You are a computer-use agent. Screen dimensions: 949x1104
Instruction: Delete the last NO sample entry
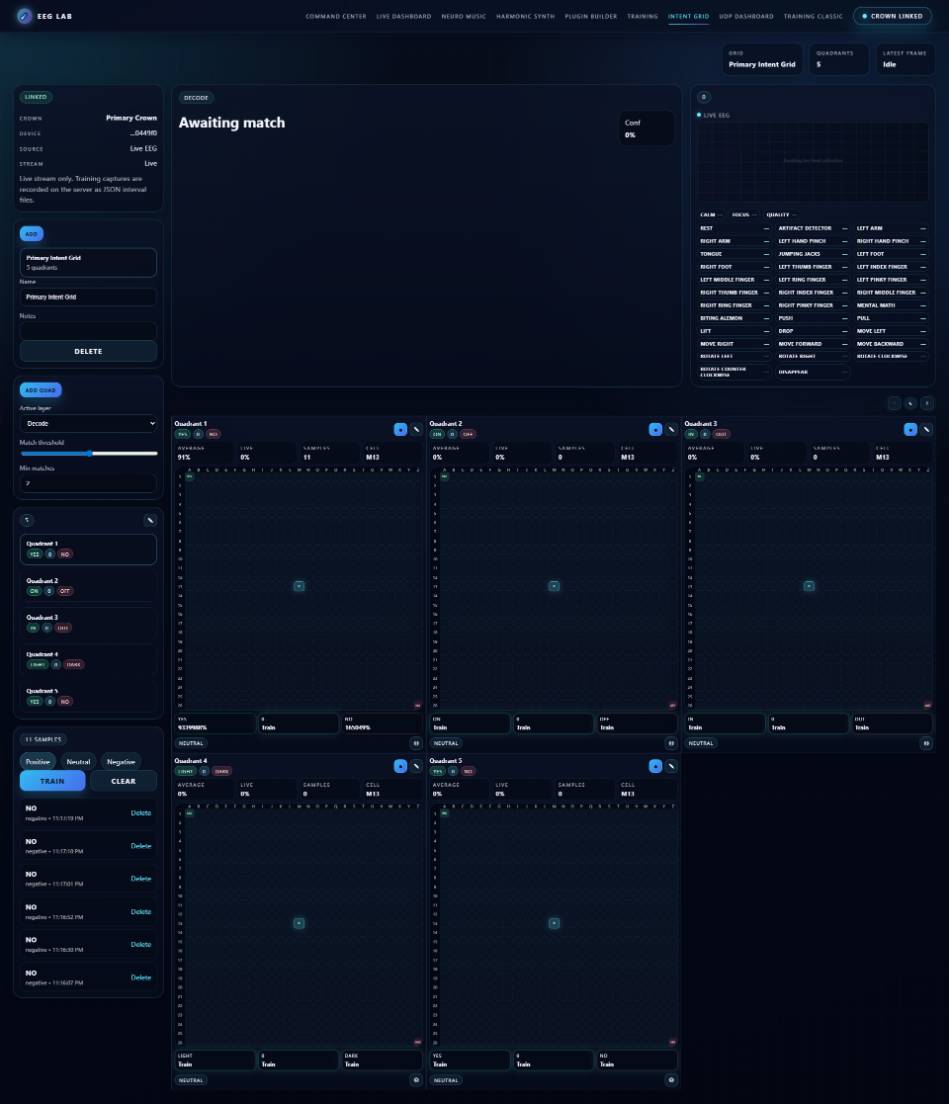(x=141, y=977)
